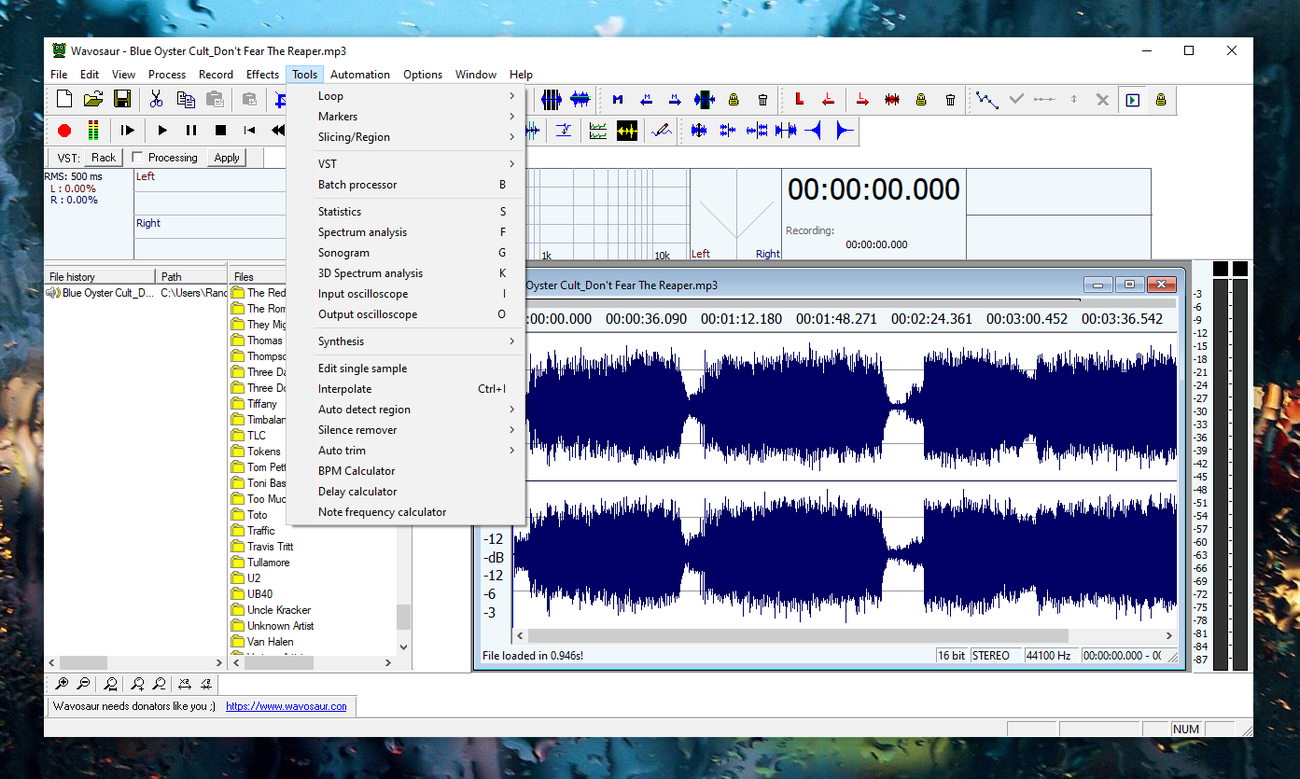The width and height of the screenshot is (1300, 779).
Task: Open the level meter icon beside Record
Action: coord(93,130)
